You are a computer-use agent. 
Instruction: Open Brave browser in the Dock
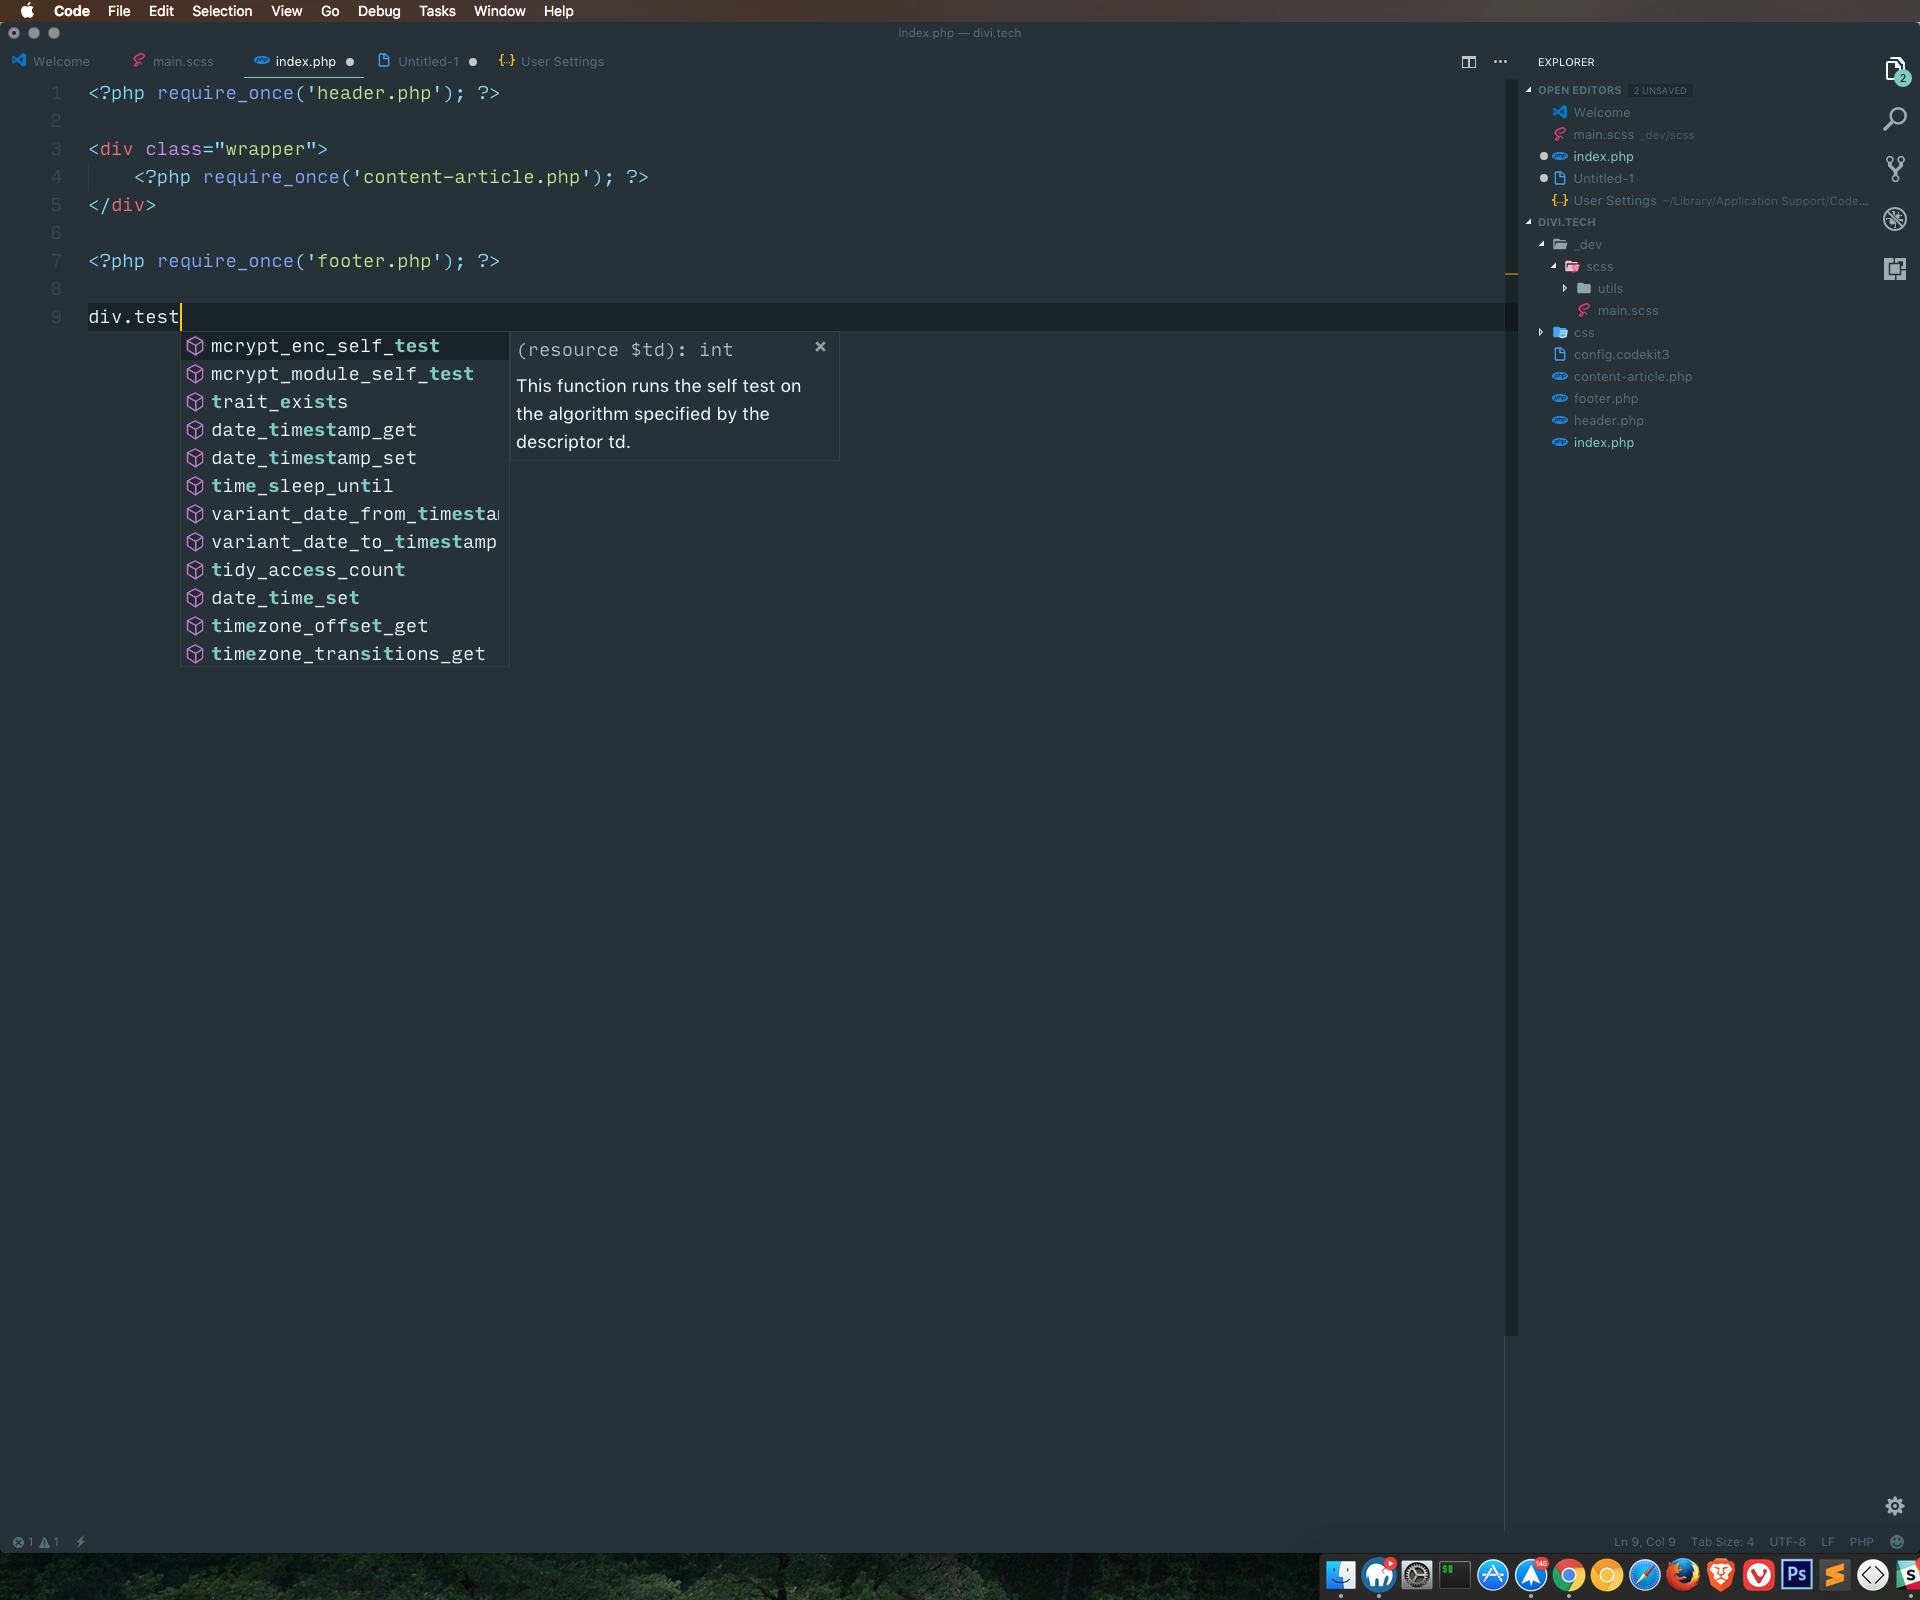[x=1721, y=1576]
